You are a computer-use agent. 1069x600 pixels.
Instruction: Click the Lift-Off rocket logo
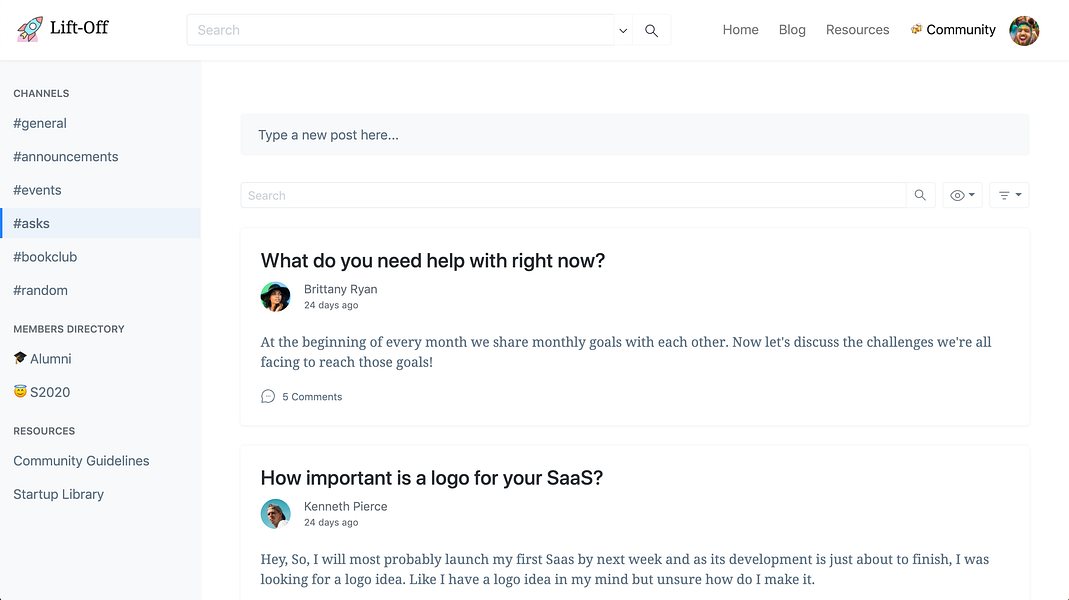(x=31, y=29)
